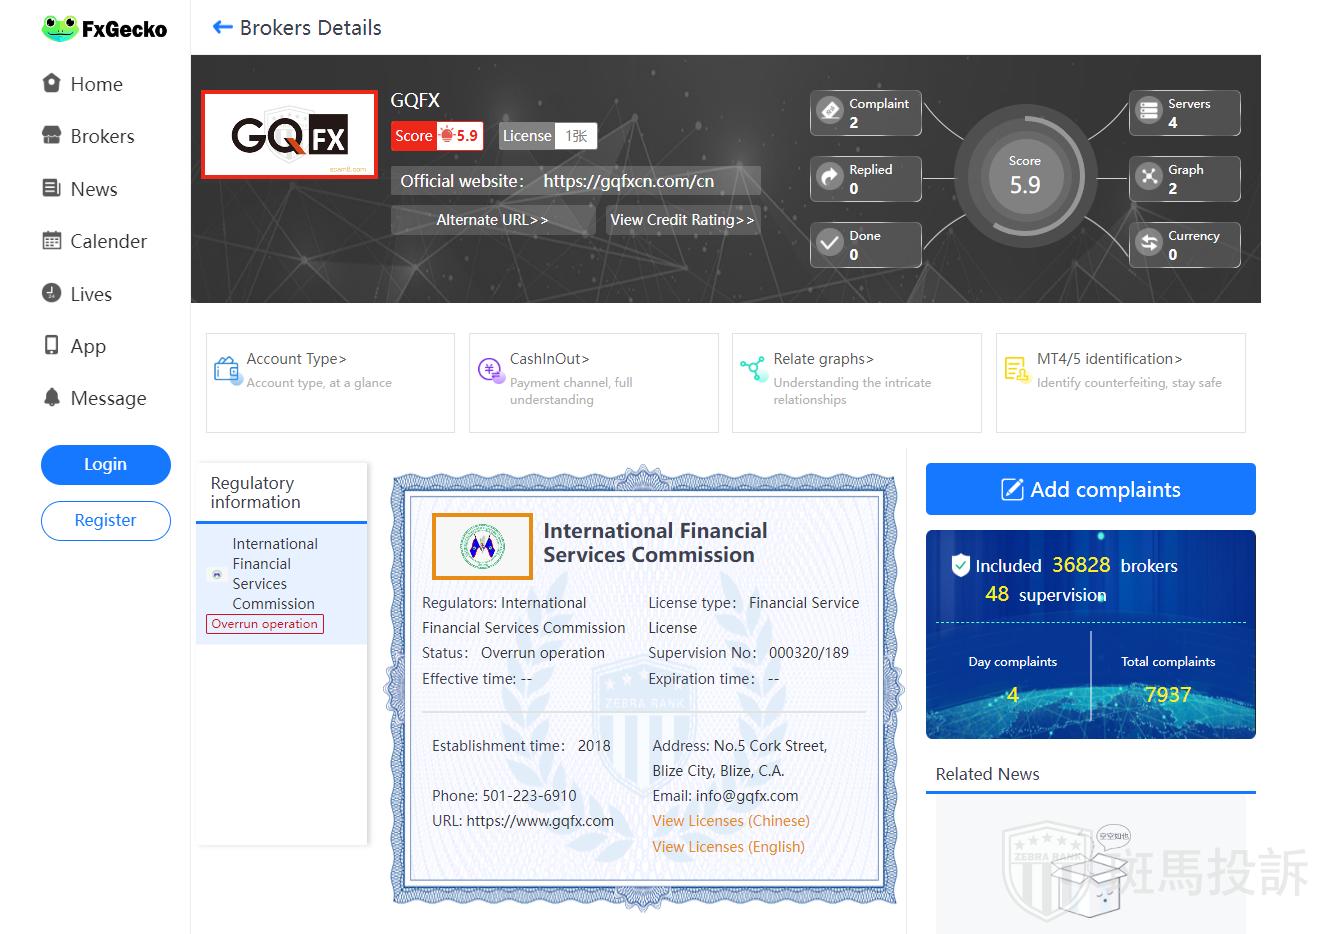Click the FxGecko frog logo
This screenshot has height=934, width=1327.
tap(59, 29)
